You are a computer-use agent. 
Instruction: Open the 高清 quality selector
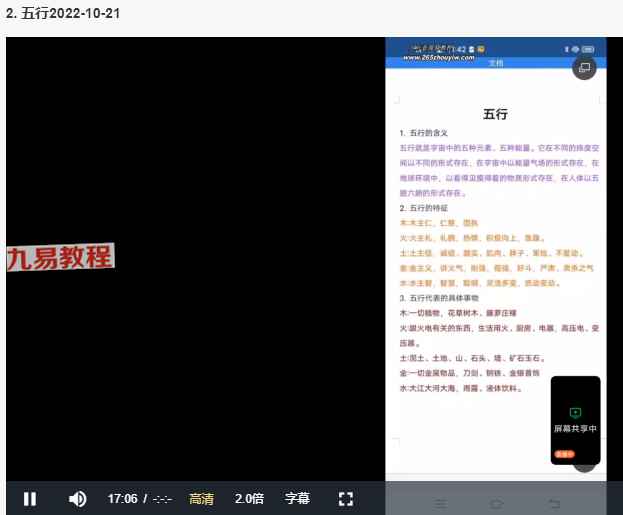coord(201,499)
